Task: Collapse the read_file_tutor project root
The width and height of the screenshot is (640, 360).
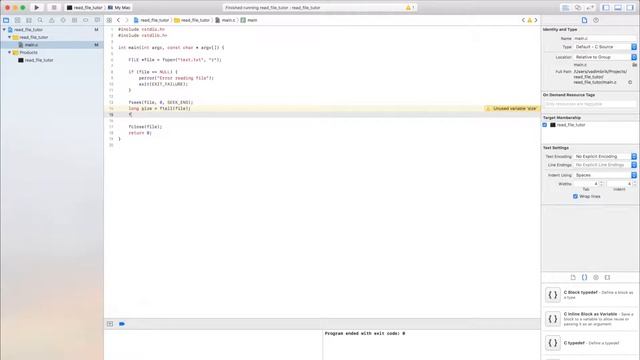Action: [x=4, y=29]
